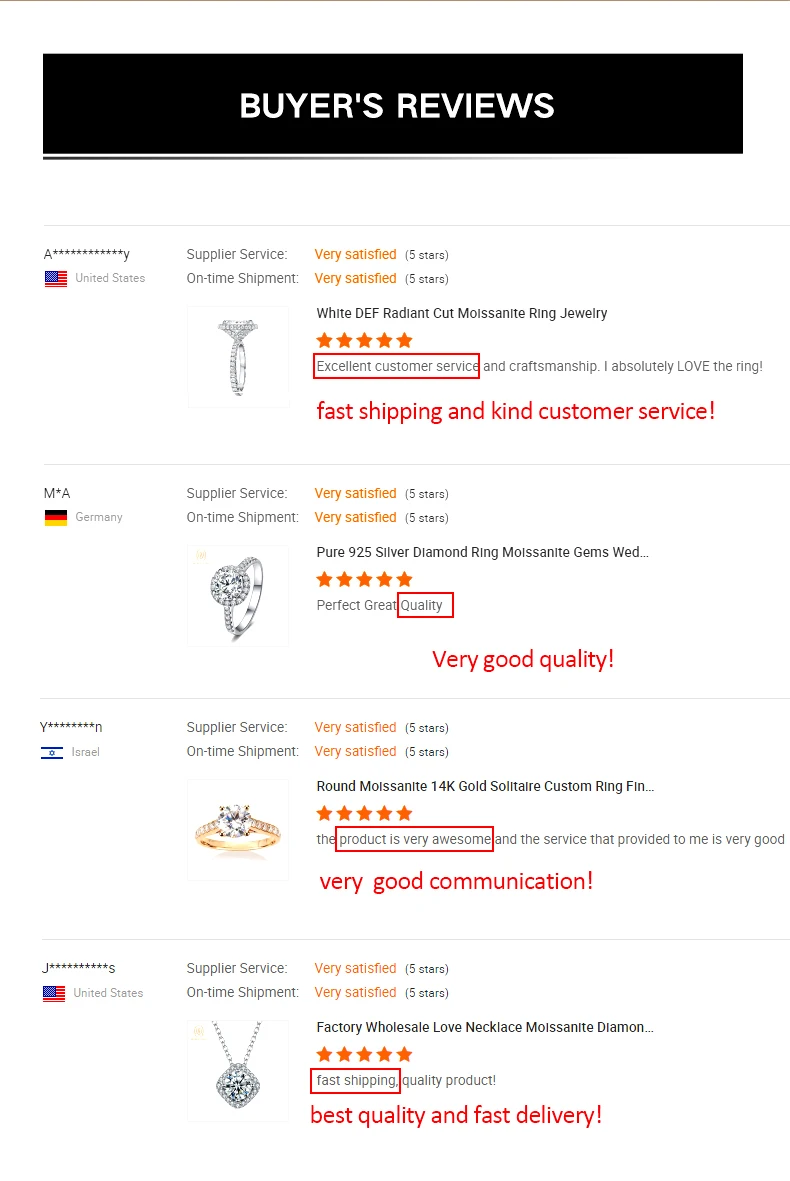Open the radiant cut ring product thumbnail
The width and height of the screenshot is (790, 1181).
point(238,357)
